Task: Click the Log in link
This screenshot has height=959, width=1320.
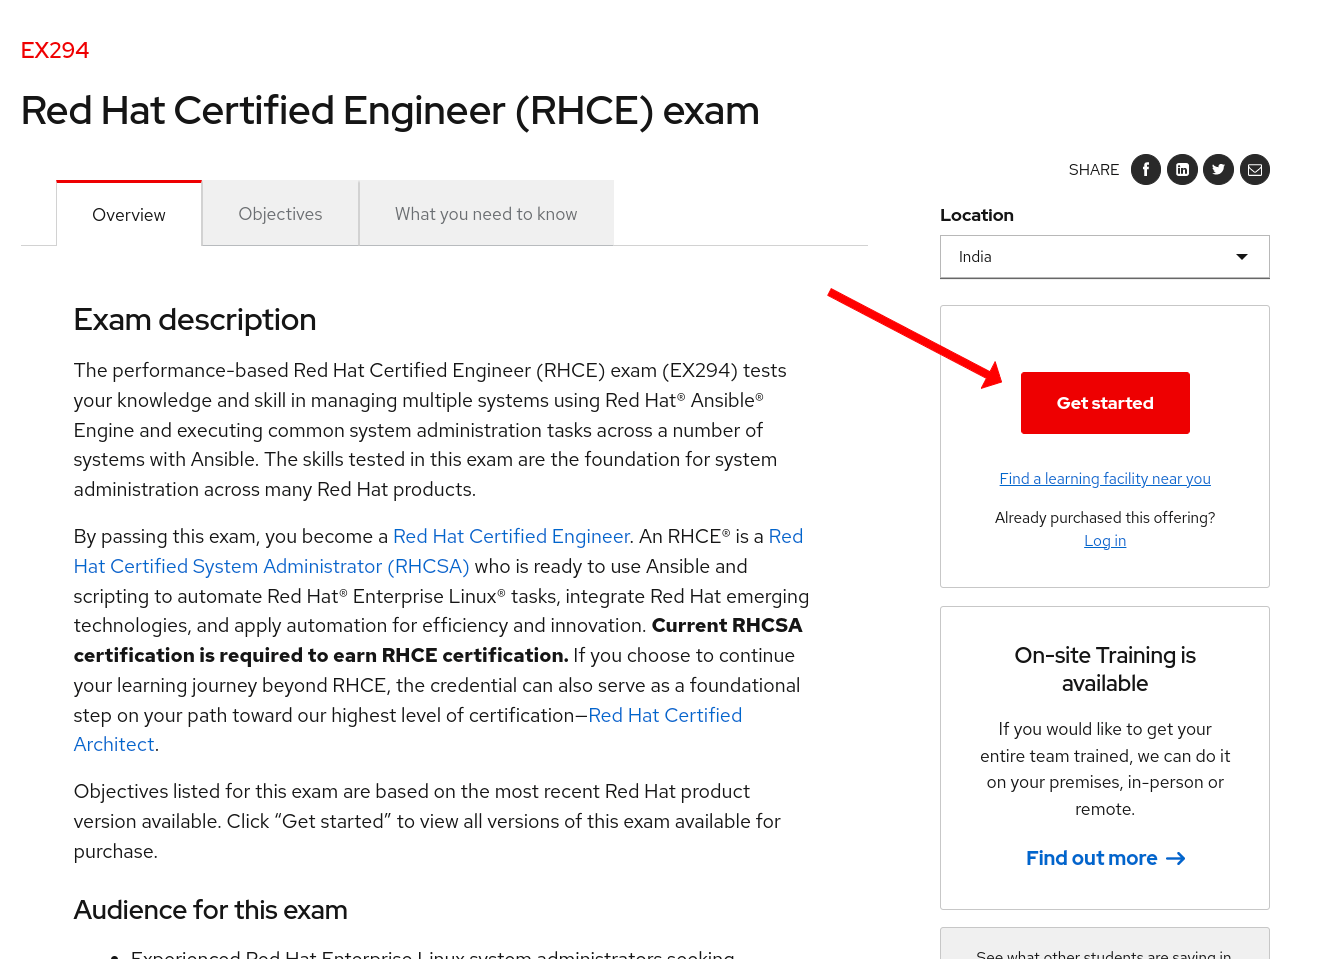Action: click(1104, 540)
